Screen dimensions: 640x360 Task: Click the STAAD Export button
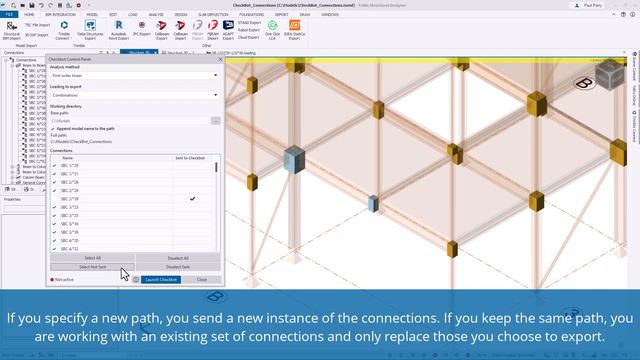pos(249,23)
